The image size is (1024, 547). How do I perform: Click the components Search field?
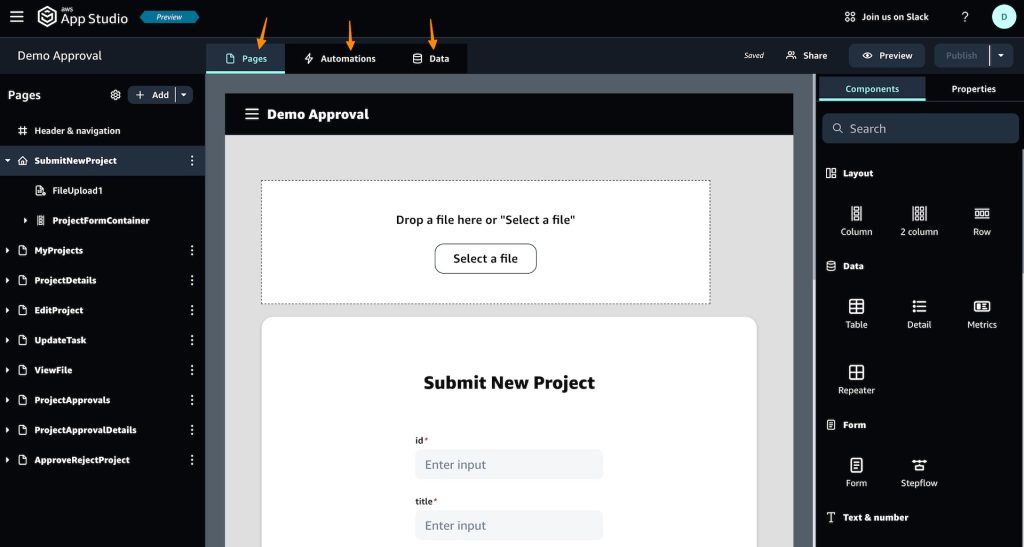[x=920, y=129]
